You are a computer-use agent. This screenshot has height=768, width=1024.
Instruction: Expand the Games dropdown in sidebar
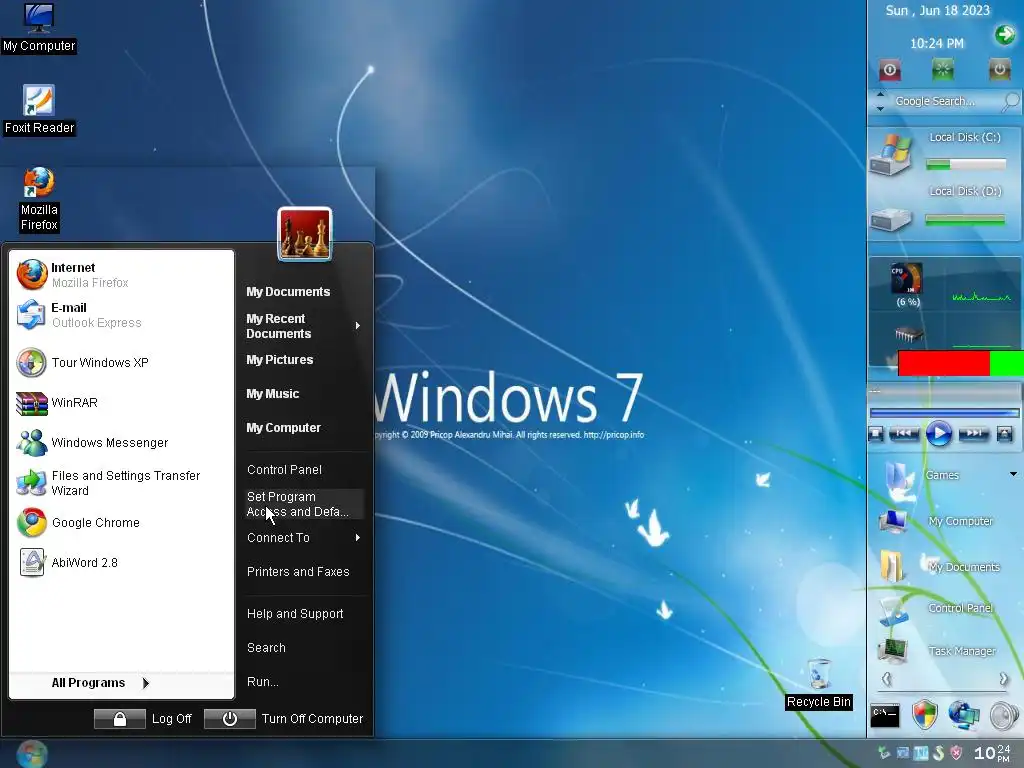1013,474
